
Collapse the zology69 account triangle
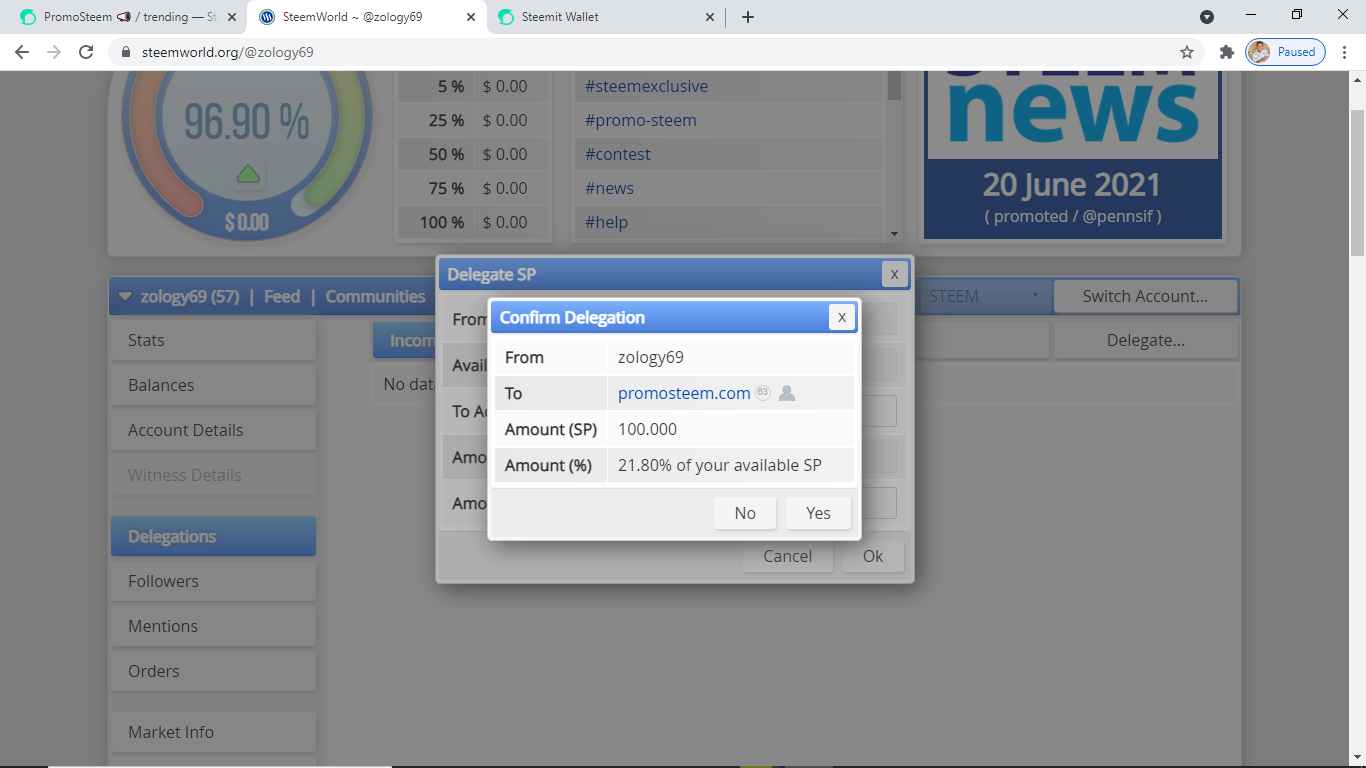[x=125, y=296]
